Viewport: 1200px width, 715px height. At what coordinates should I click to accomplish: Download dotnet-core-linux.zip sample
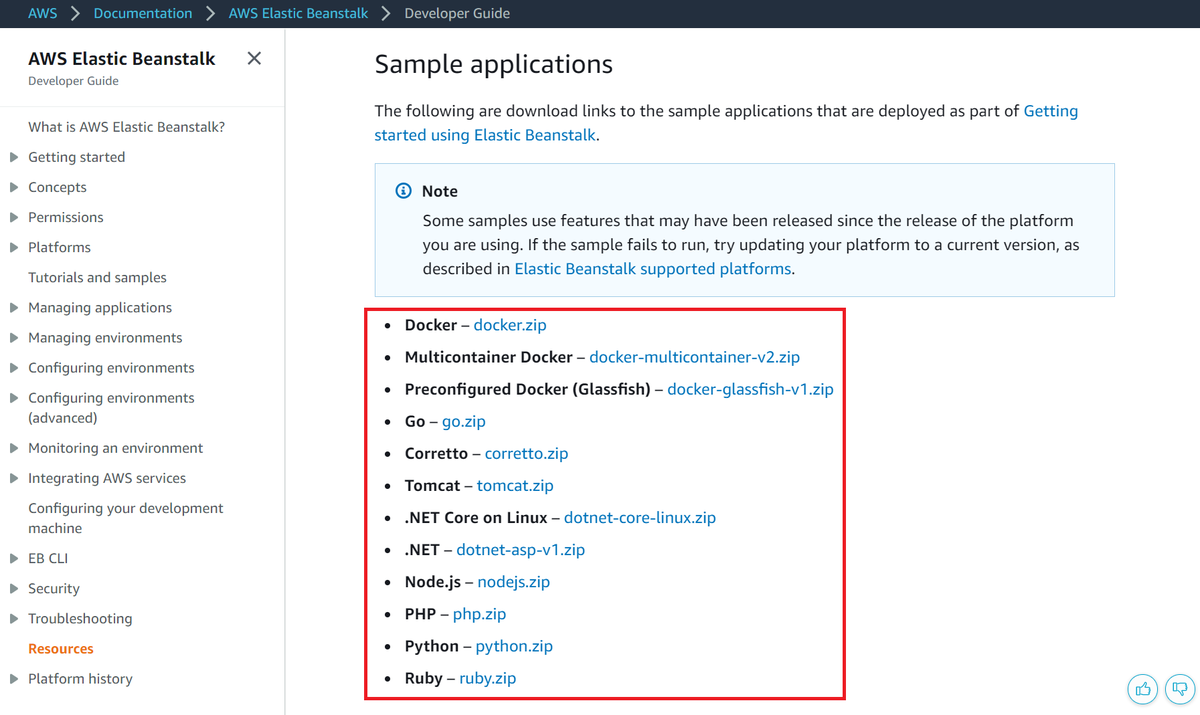(x=640, y=517)
